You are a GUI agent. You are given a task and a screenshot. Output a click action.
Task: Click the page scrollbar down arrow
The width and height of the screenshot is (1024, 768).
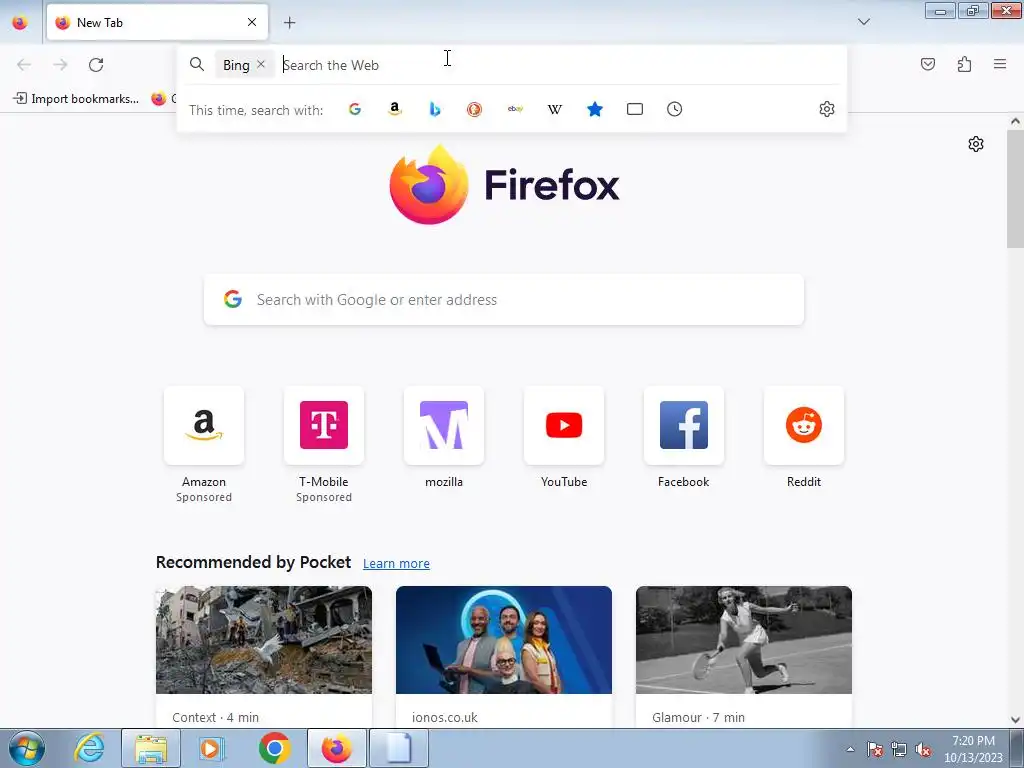[1016, 720]
